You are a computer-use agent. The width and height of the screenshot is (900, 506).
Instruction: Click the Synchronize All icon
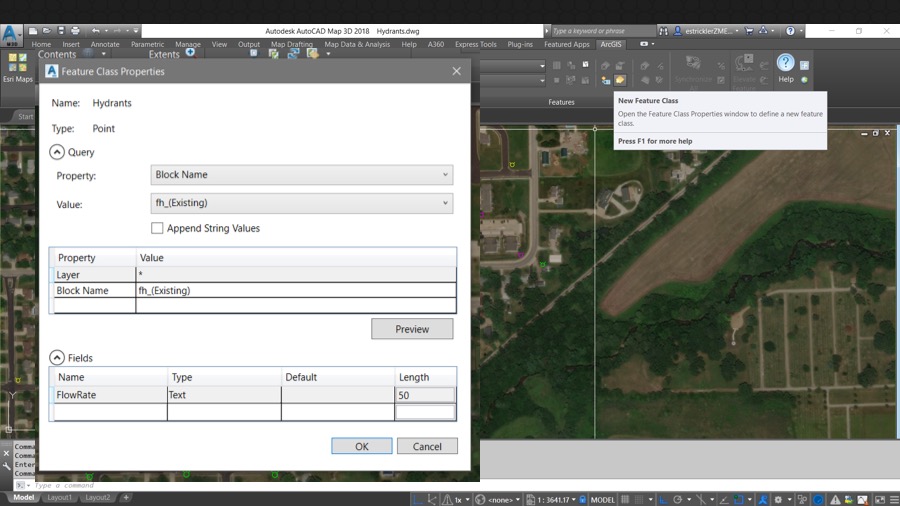[x=693, y=63]
